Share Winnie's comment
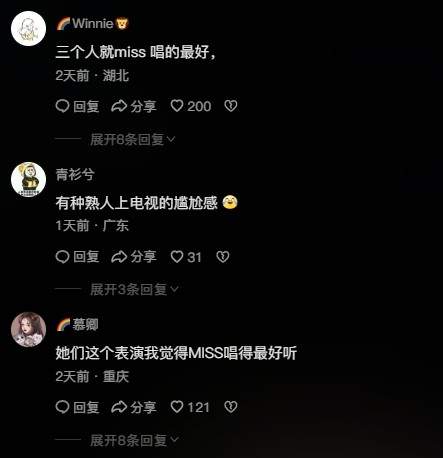Screen dimensions: 443x458 (133, 106)
